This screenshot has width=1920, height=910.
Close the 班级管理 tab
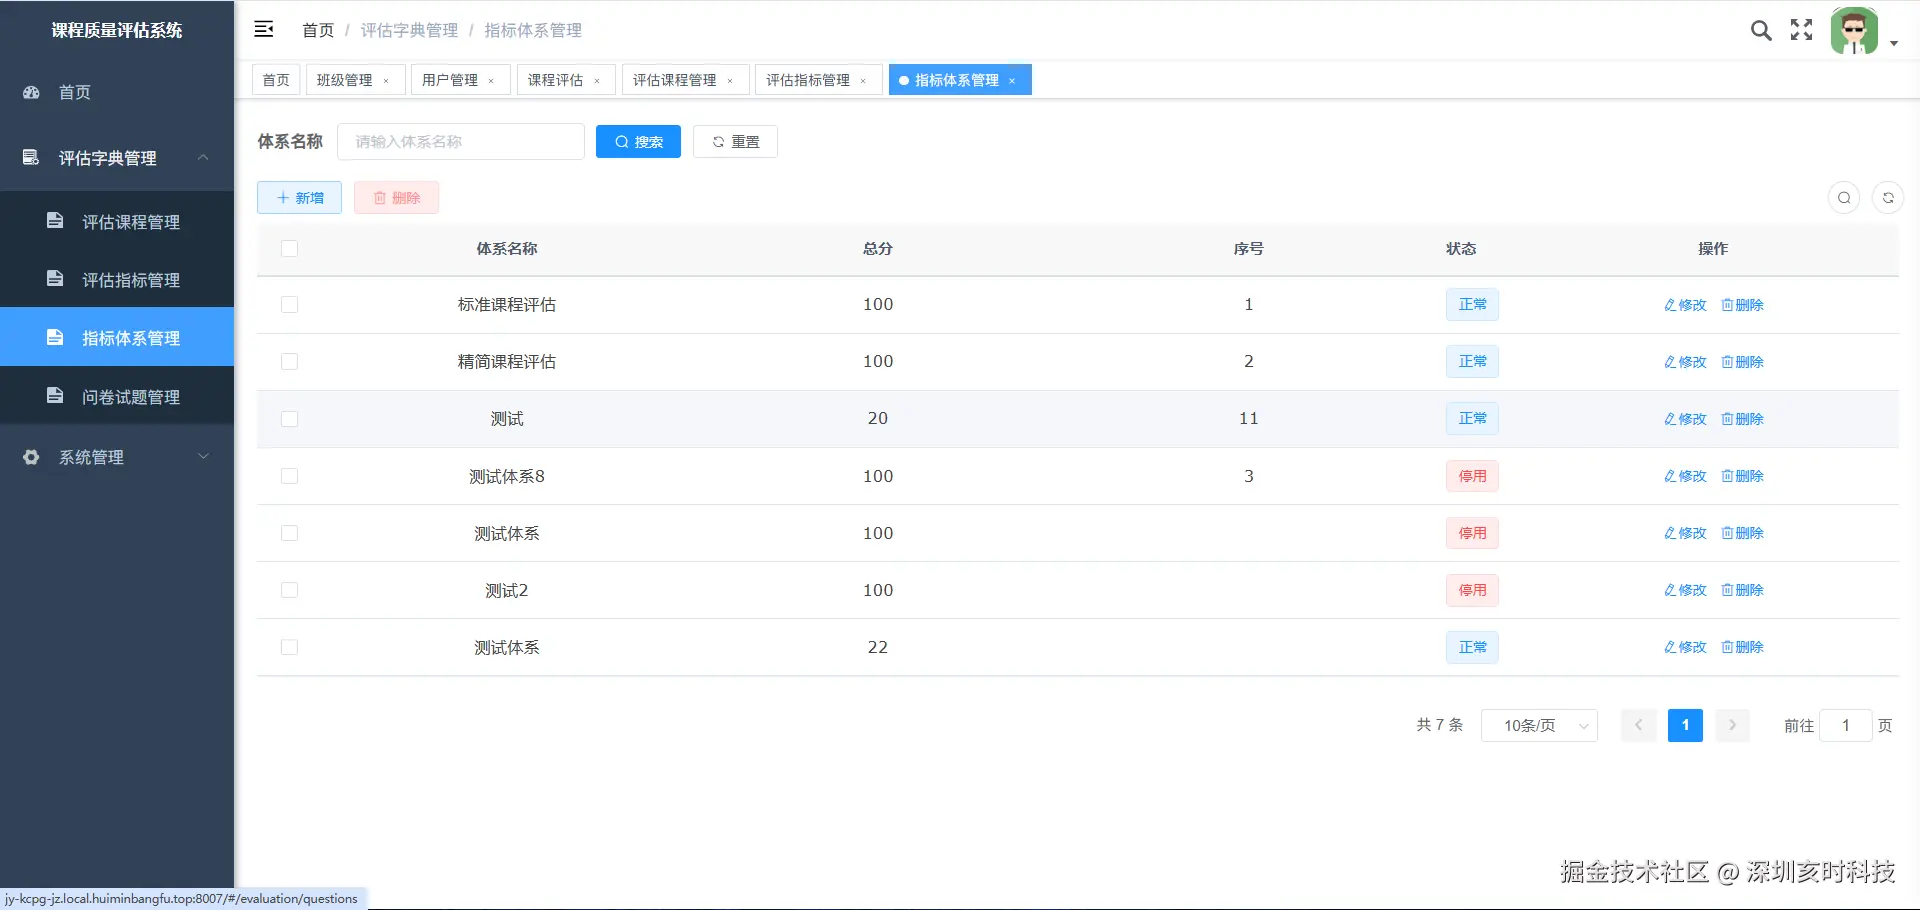386,81
